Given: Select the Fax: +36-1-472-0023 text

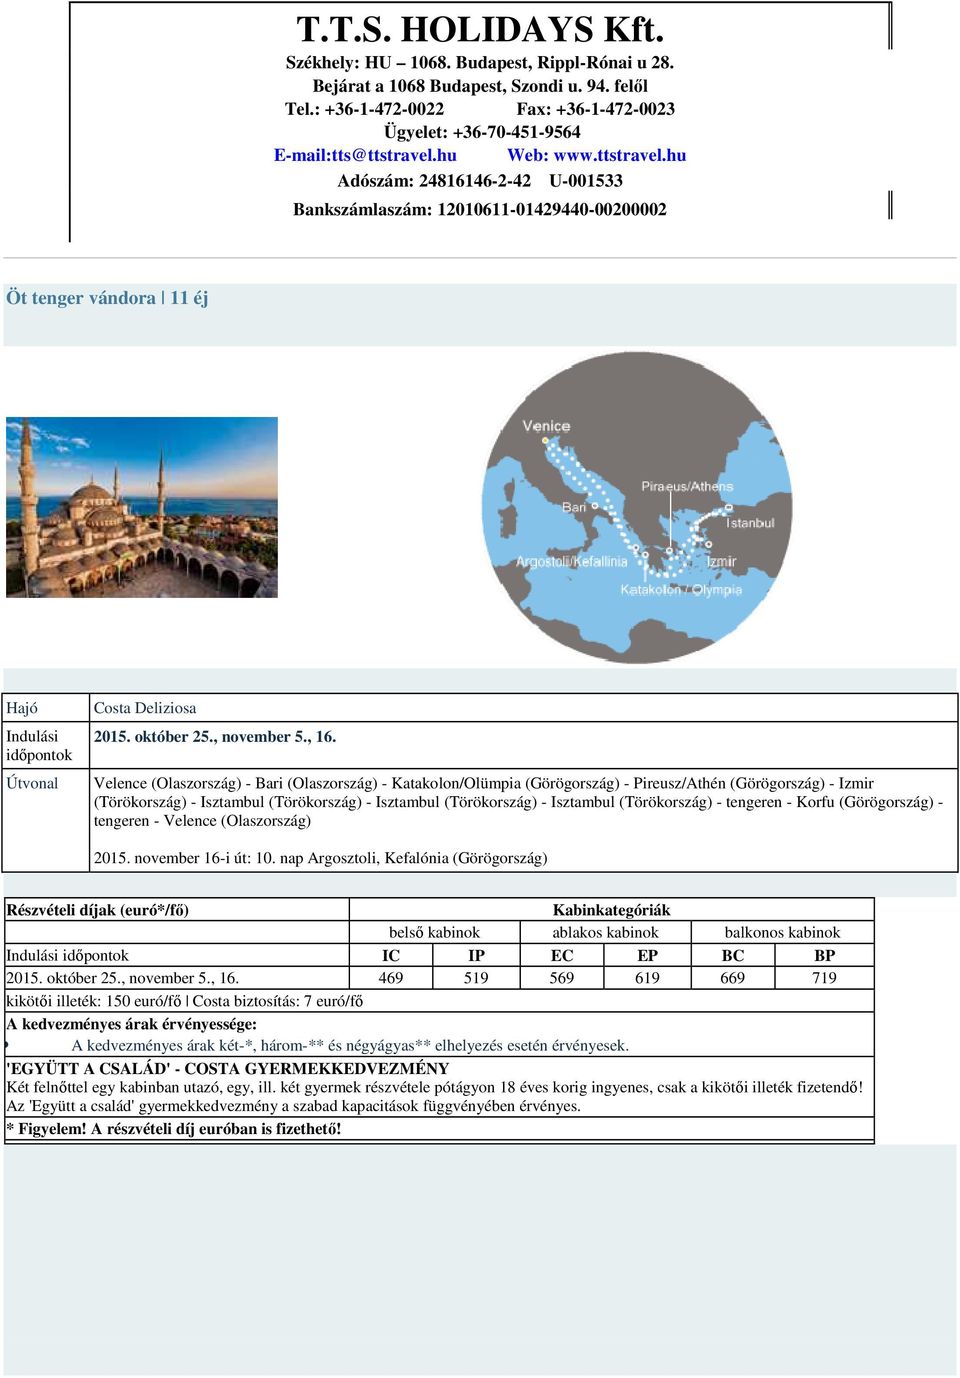Looking at the screenshot, I should [x=595, y=109].
